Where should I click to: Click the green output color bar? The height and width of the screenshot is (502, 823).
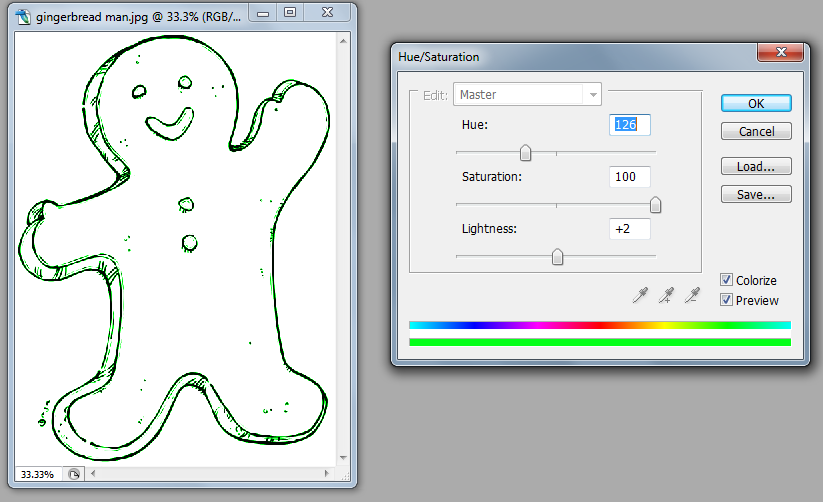tap(600, 342)
